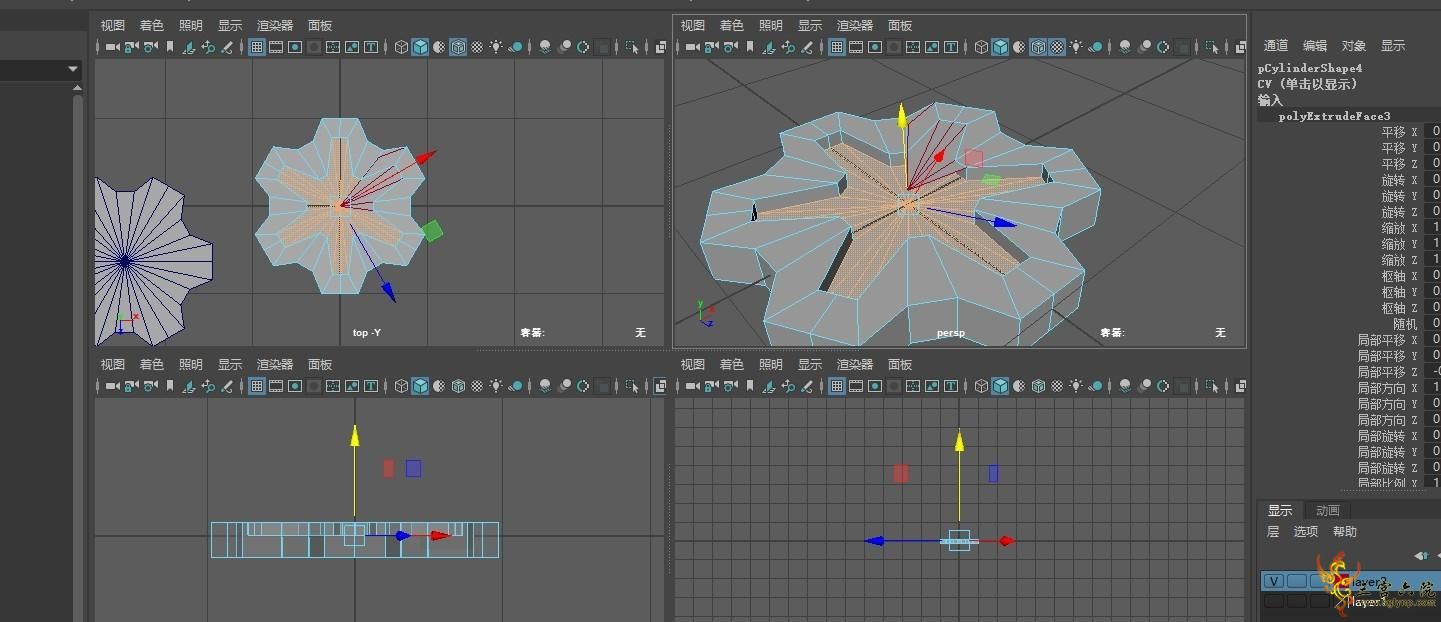Click 局部平移 Z attribute label
1441x622 pixels.
(x=1387, y=373)
